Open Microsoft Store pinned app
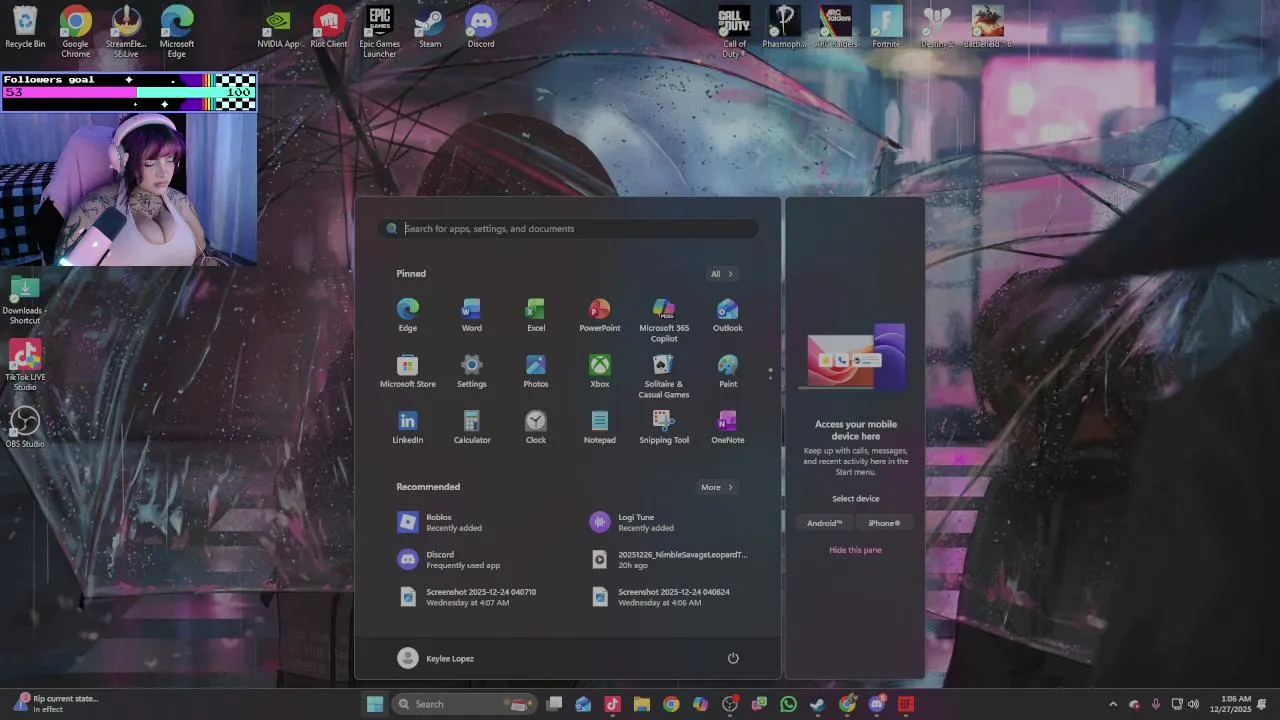 coord(407,371)
